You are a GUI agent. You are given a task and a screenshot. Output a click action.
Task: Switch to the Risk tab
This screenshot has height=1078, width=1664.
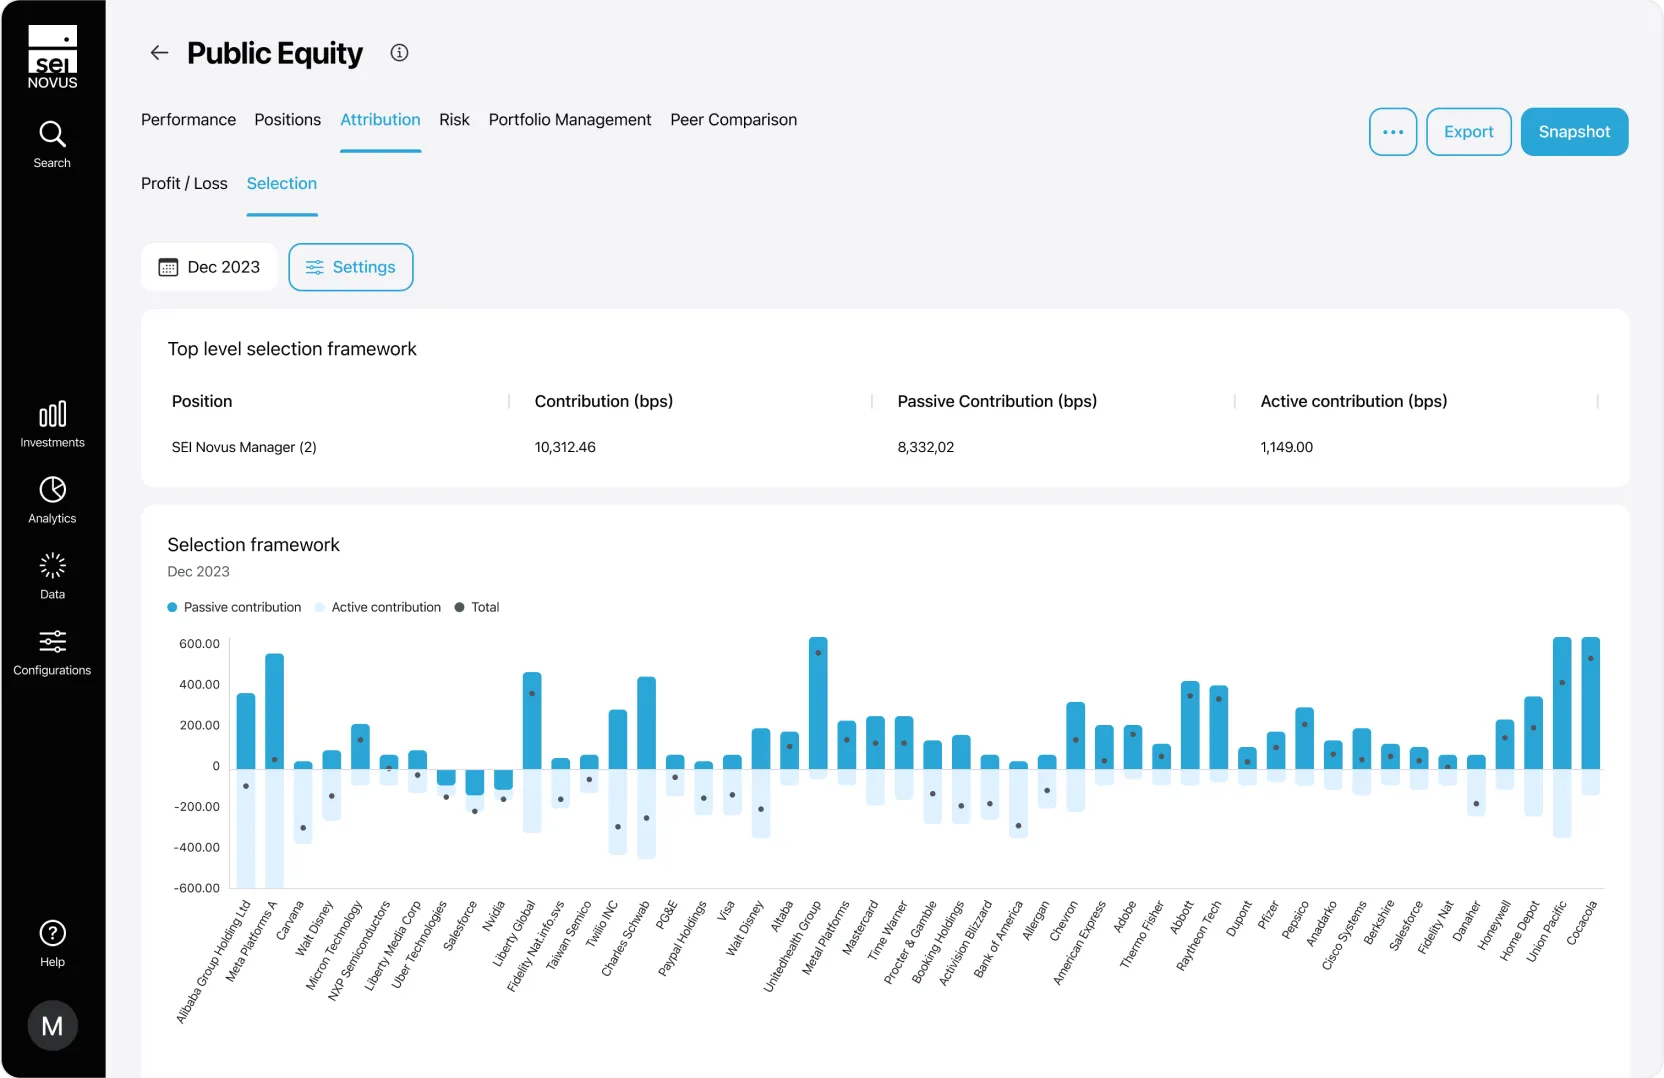click(x=453, y=119)
